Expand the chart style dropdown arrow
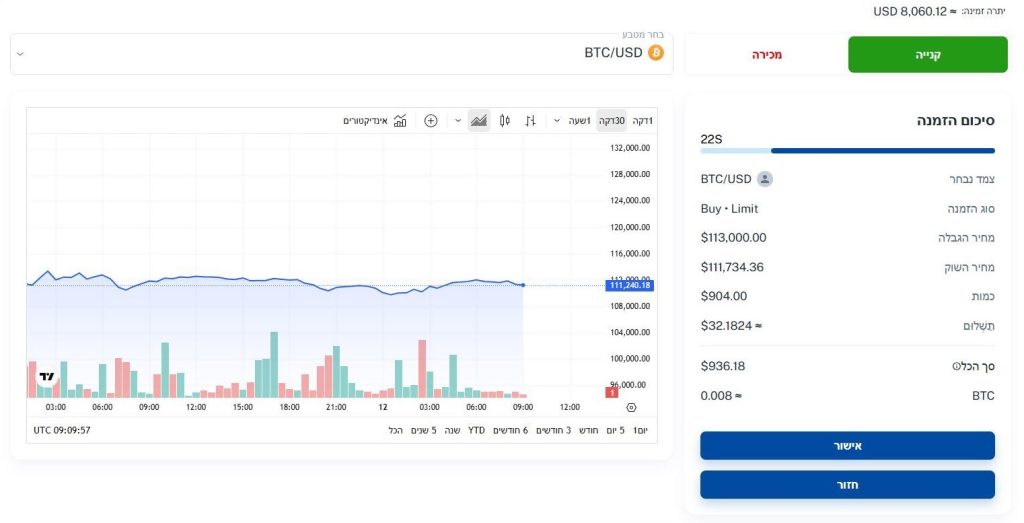Viewport: 1024px width, 523px height. click(458, 121)
